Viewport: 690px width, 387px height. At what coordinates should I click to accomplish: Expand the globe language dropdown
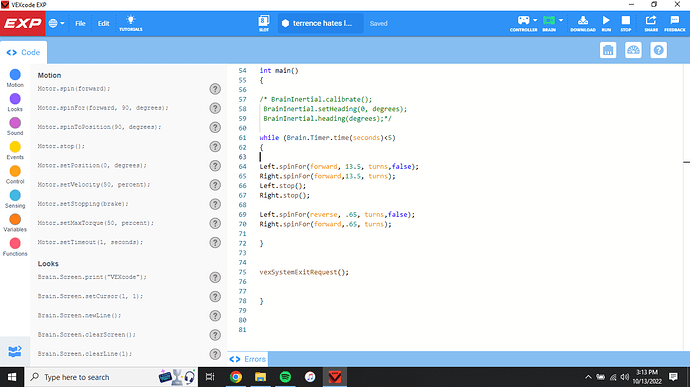(56, 23)
